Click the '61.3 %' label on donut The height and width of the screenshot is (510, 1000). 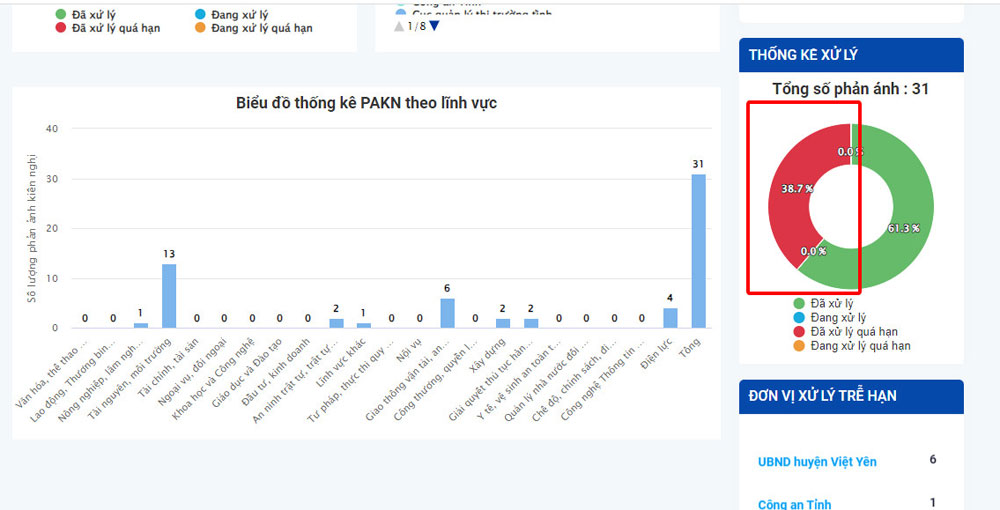click(904, 228)
